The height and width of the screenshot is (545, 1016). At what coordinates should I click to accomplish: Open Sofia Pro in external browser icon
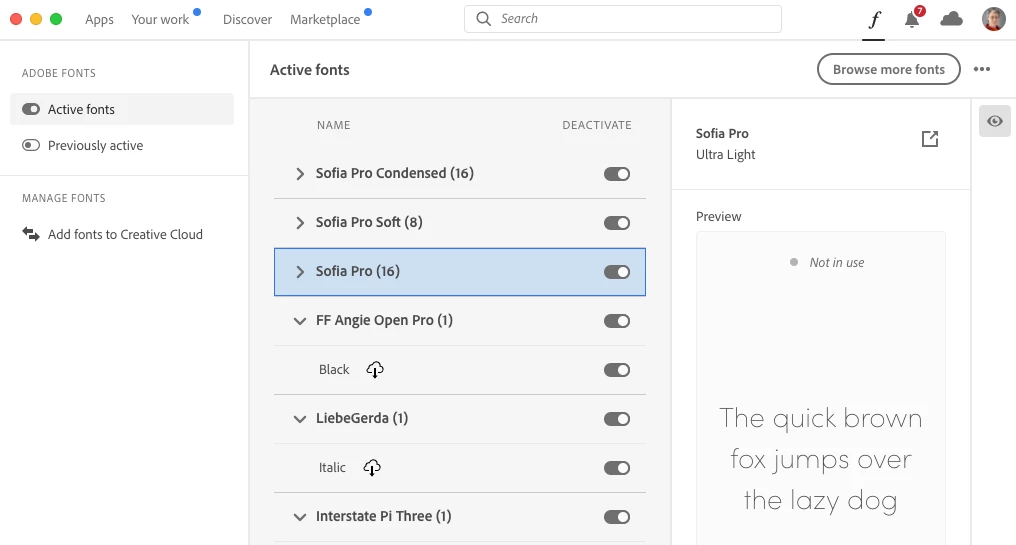pyautogui.click(x=930, y=139)
